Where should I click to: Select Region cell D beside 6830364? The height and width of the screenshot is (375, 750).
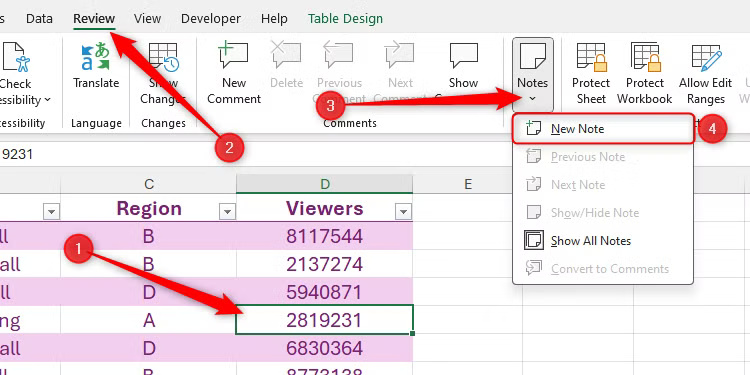pyautogui.click(x=149, y=348)
